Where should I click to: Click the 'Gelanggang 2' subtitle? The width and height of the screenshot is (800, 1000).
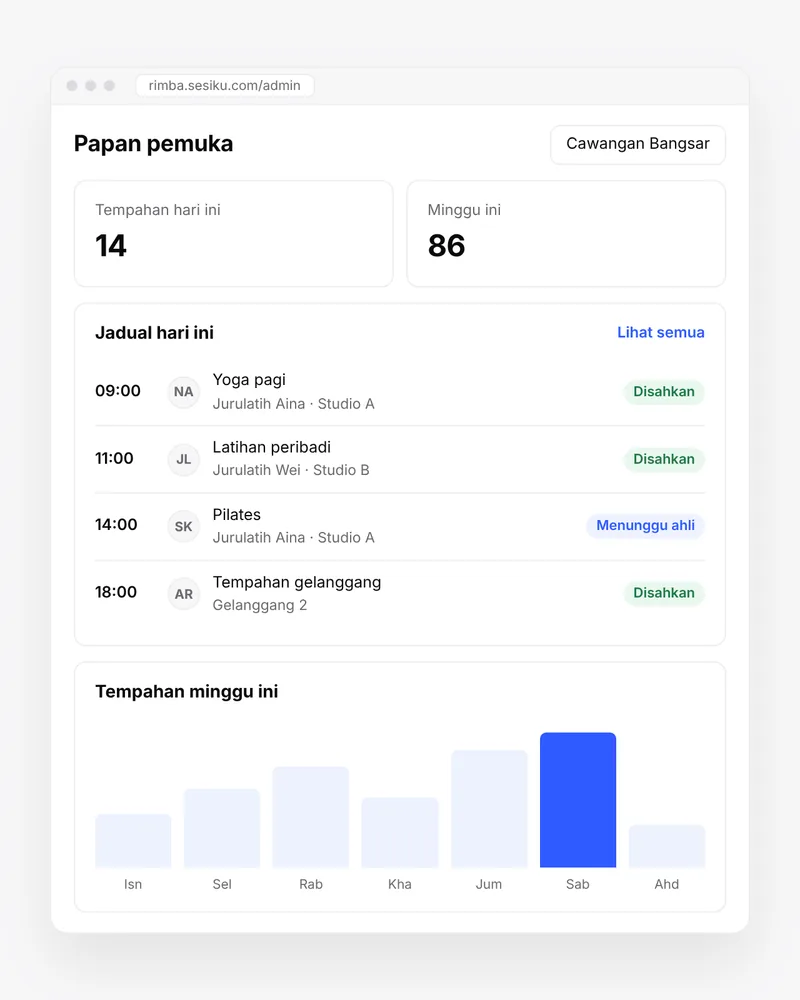click(260, 605)
